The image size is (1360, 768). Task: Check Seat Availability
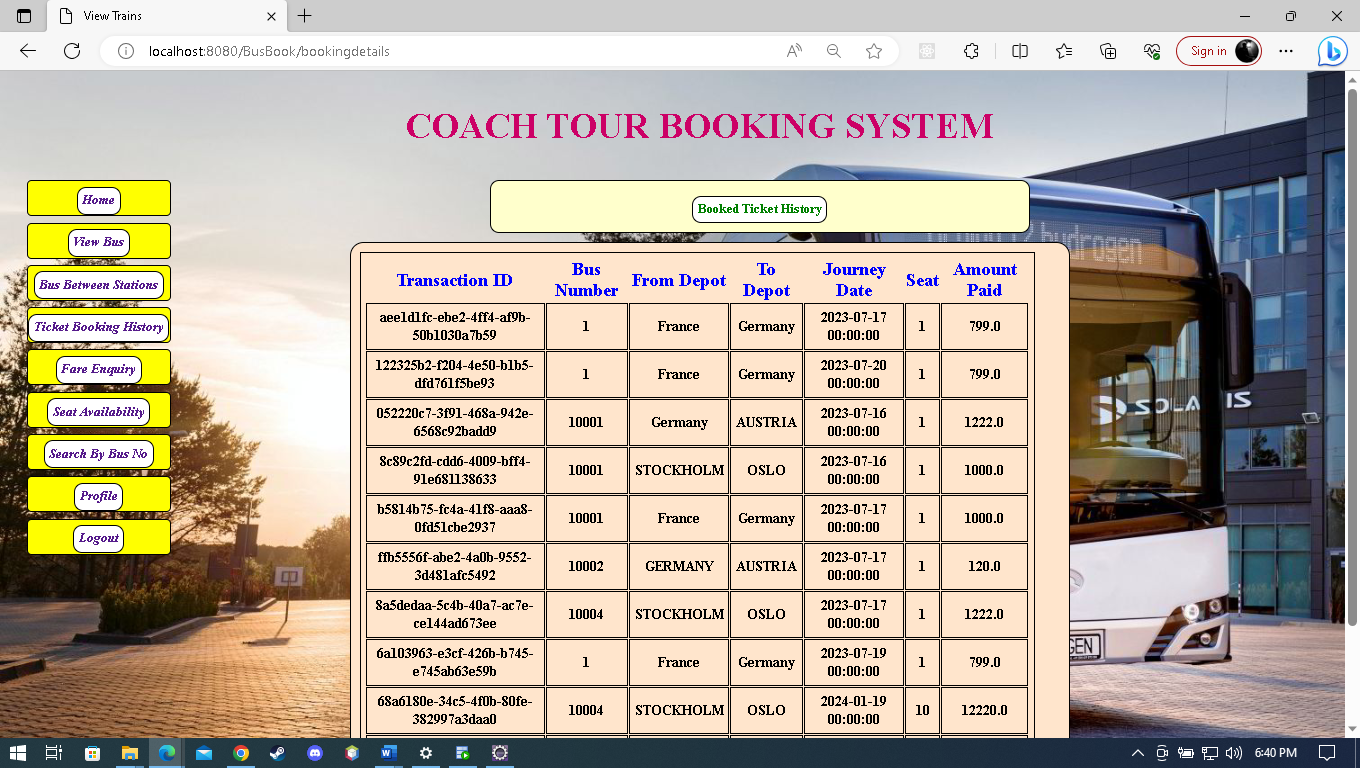click(x=98, y=411)
